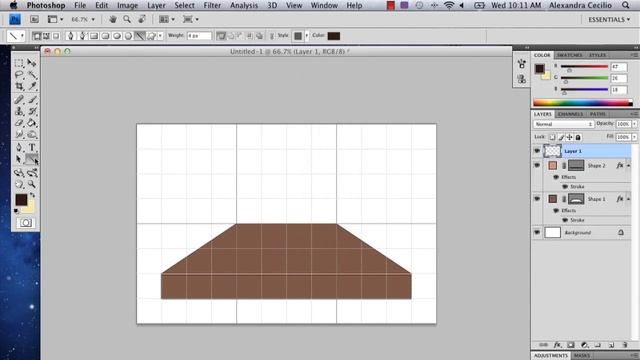The height and width of the screenshot is (360, 640).
Task: Click the color spectrum ramp
Action: 582,103
